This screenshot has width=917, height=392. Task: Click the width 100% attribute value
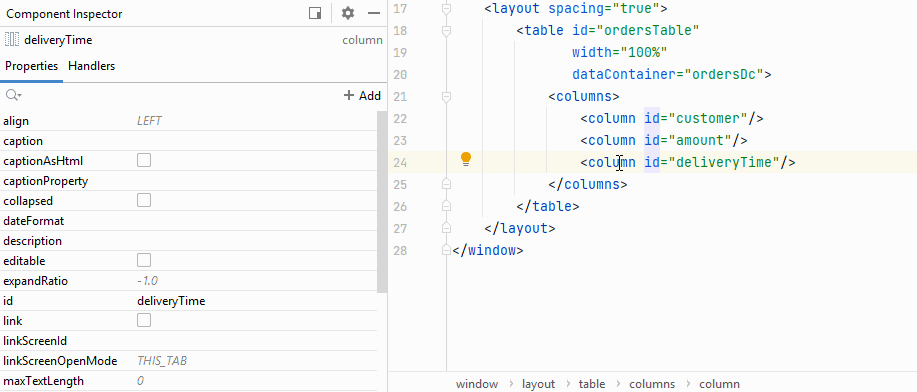(644, 52)
